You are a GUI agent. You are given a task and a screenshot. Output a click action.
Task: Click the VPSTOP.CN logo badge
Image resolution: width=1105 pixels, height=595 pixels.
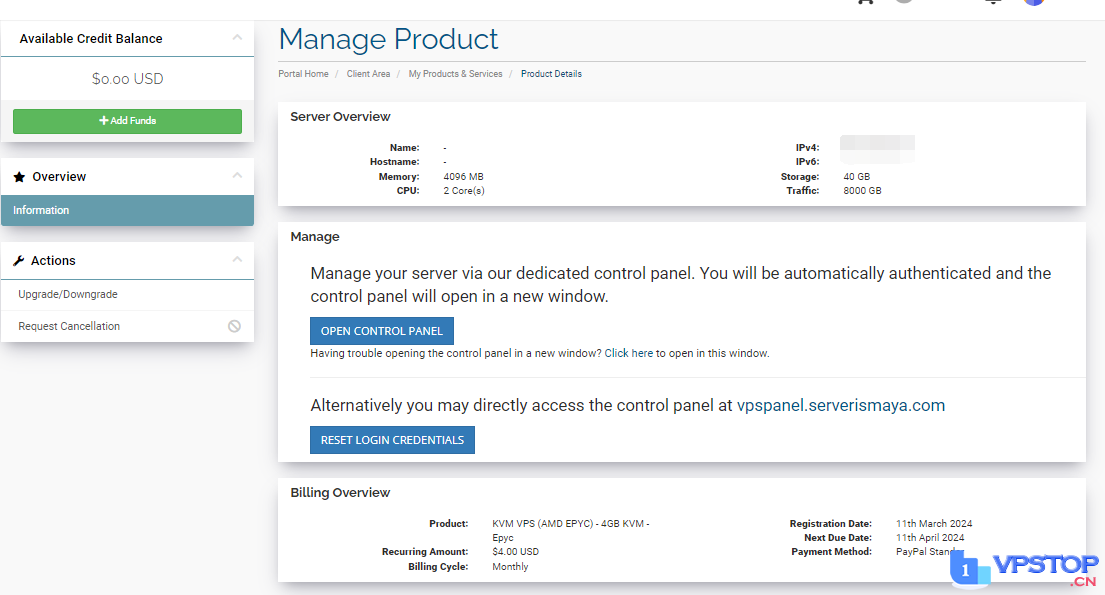click(1025, 570)
